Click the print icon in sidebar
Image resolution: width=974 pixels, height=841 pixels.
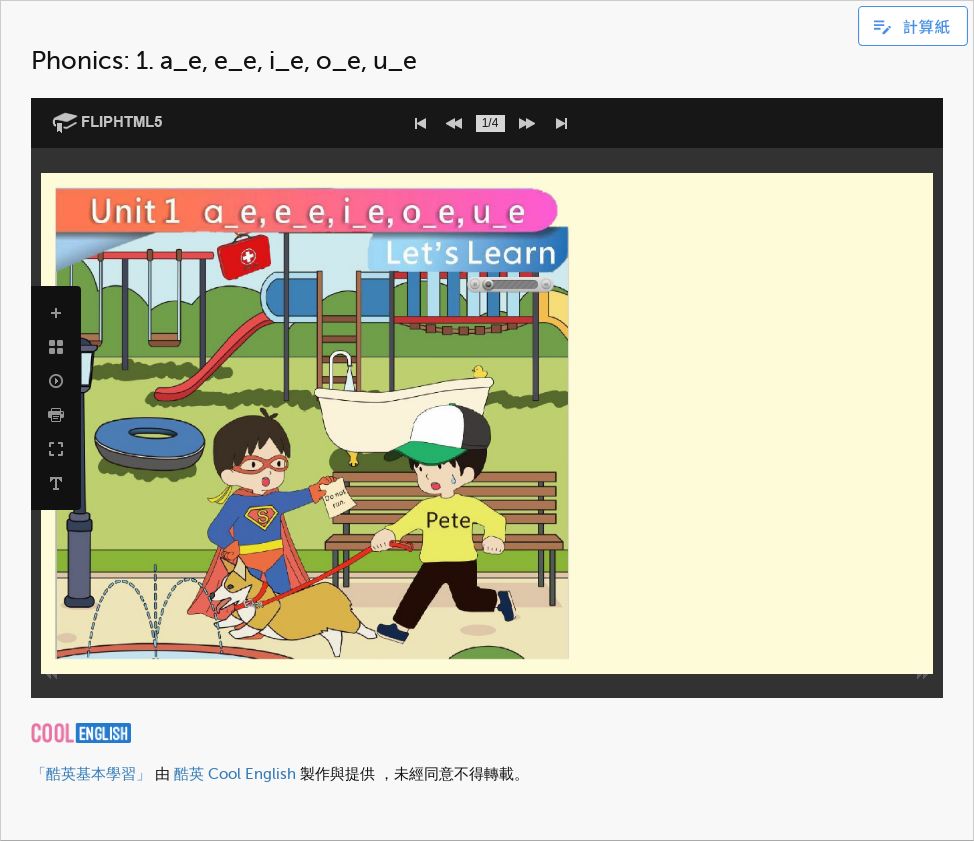tap(56, 415)
